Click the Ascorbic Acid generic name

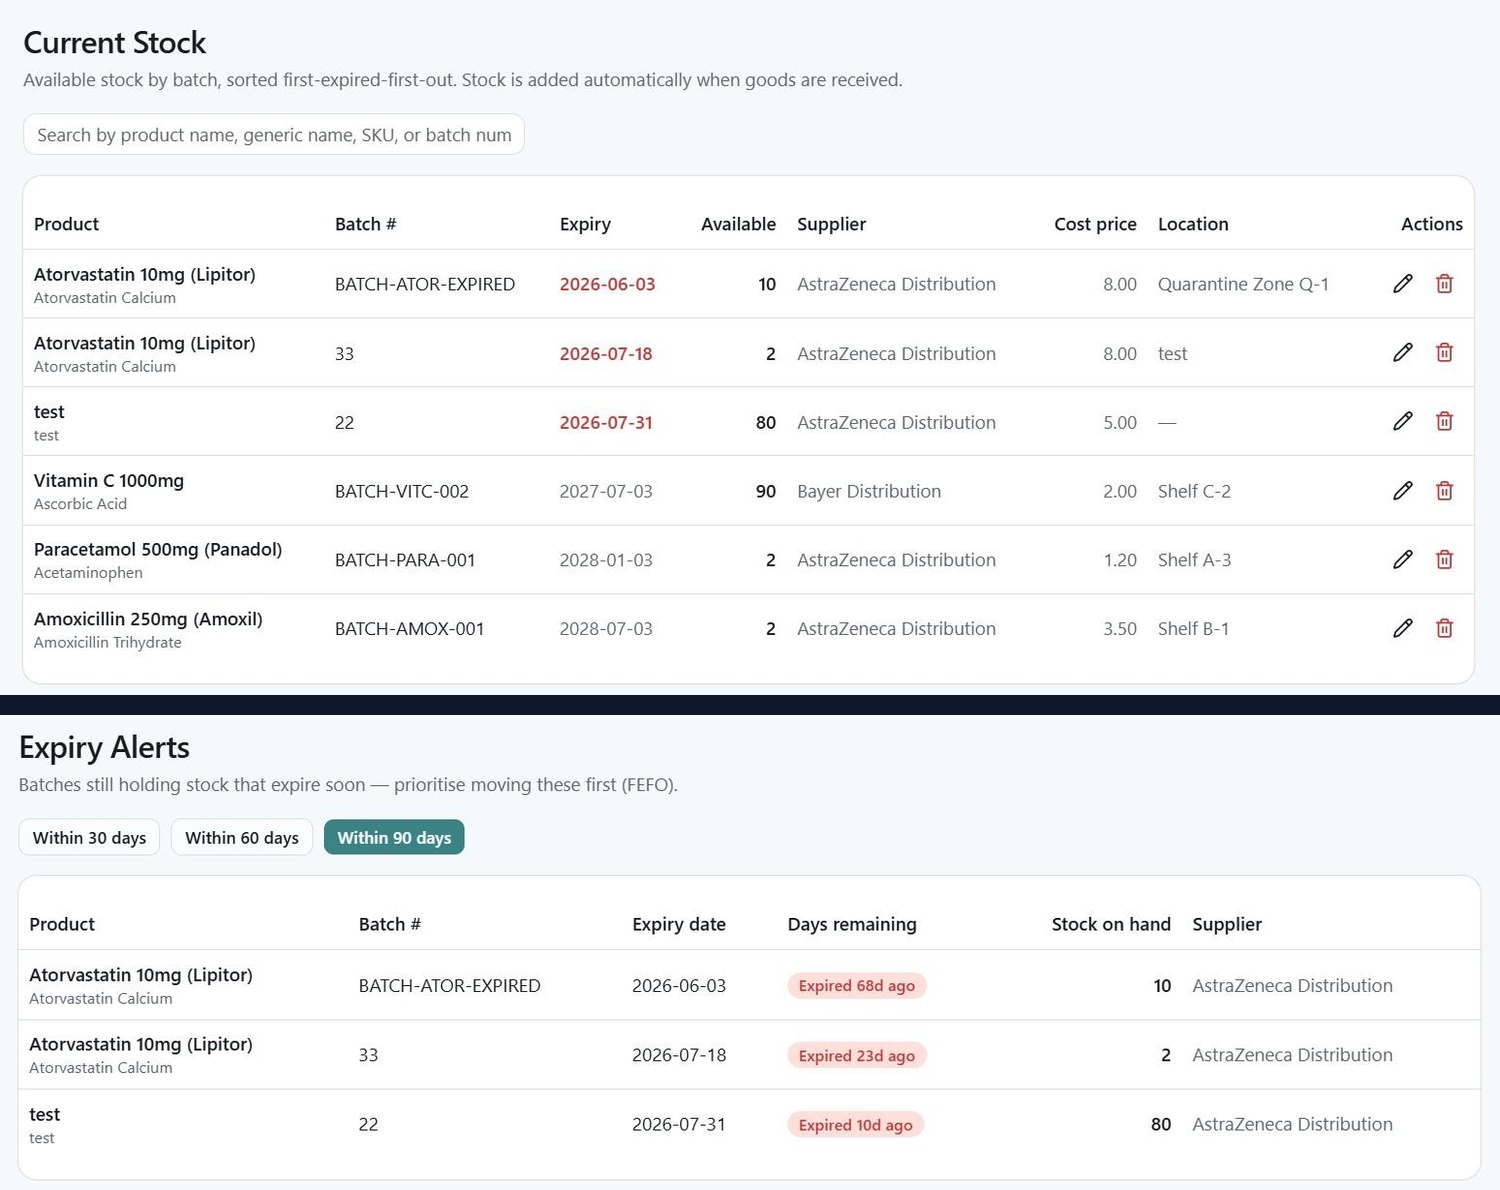[80, 504]
